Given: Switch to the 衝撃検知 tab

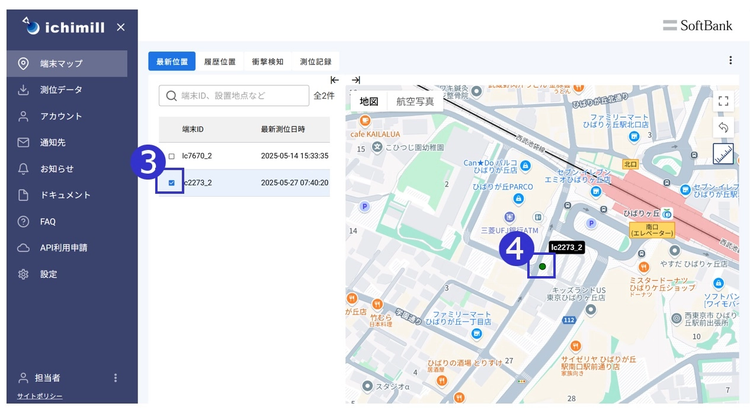Looking at the screenshot, I should (267, 61).
